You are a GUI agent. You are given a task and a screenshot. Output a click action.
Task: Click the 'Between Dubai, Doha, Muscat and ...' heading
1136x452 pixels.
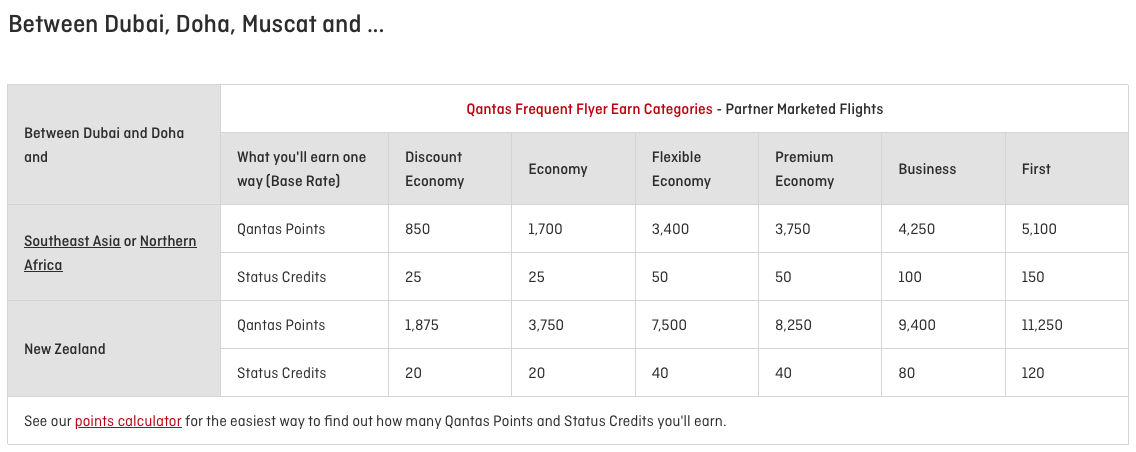point(196,25)
